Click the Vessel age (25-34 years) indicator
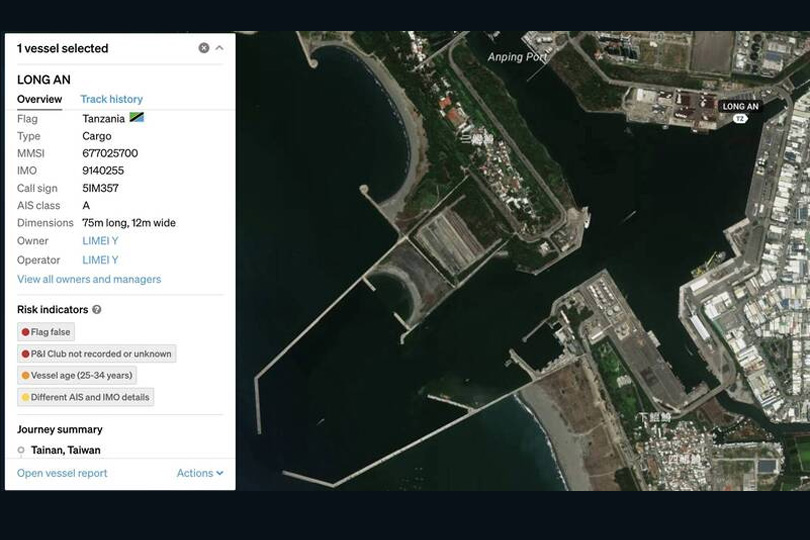This screenshot has height=540, width=810. 77,376
